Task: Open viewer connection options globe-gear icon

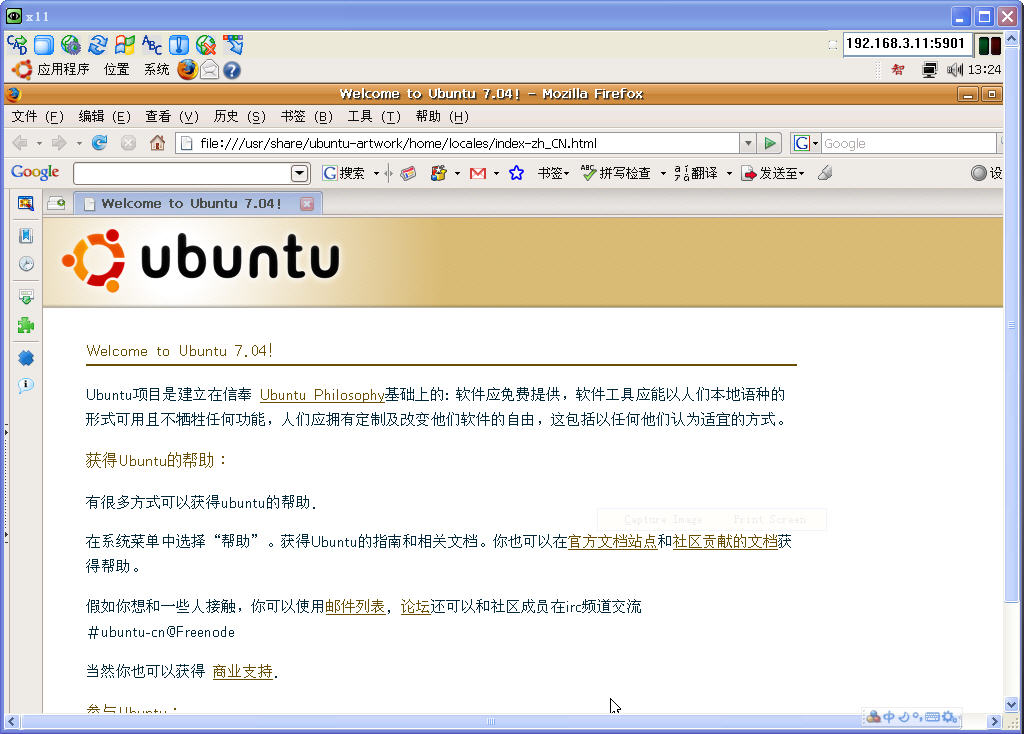Action: pyautogui.click(x=71, y=44)
